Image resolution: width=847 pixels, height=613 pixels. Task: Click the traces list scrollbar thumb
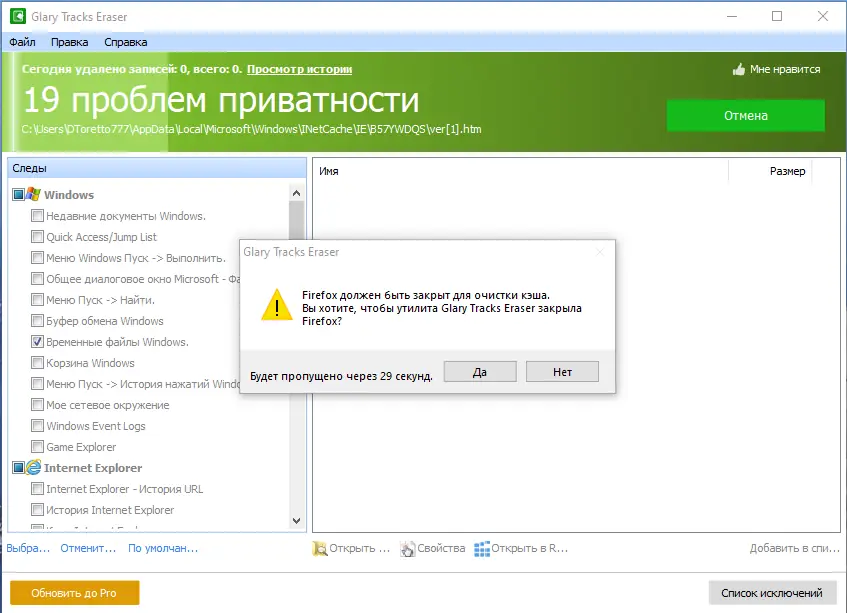click(296, 220)
